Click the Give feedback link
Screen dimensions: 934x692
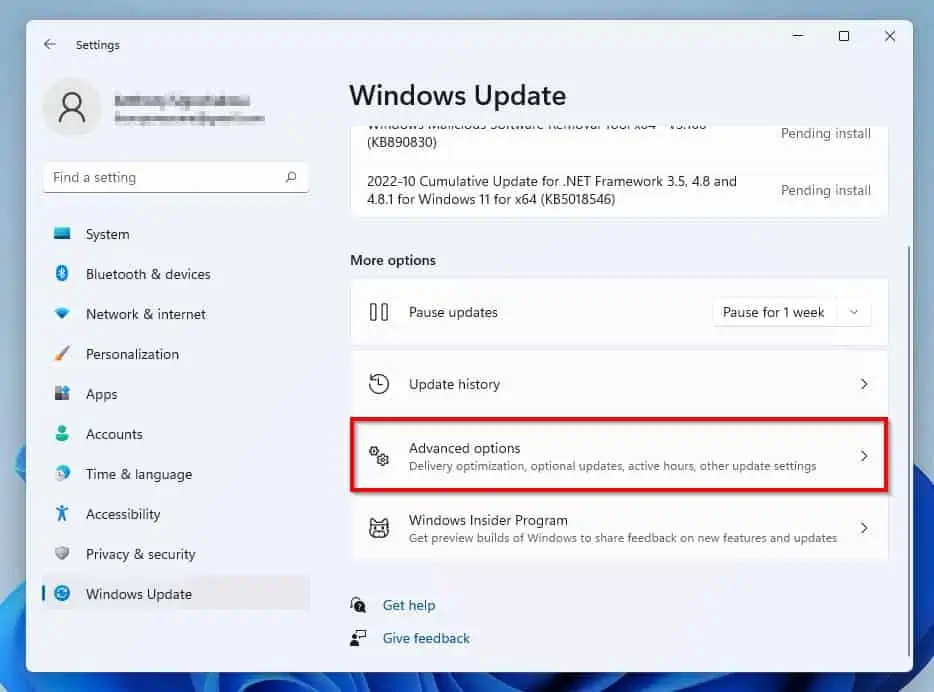[x=426, y=638]
